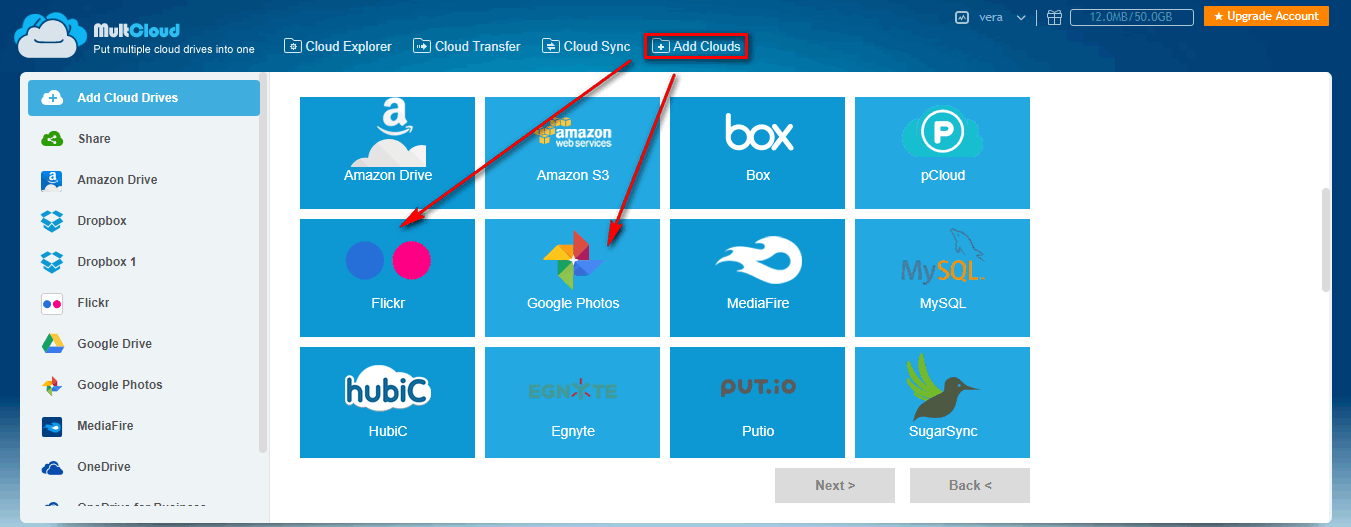This screenshot has width=1351, height=527.
Task: Choose the Box cloud tile
Action: point(758,153)
